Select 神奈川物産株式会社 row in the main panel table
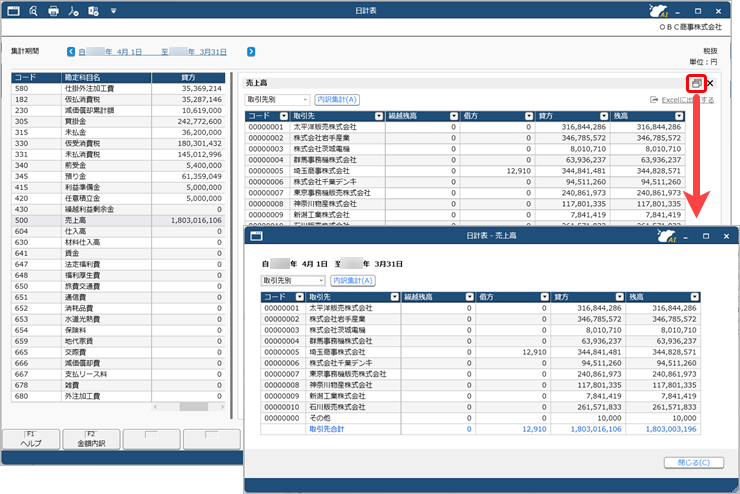 coord(464,204)
